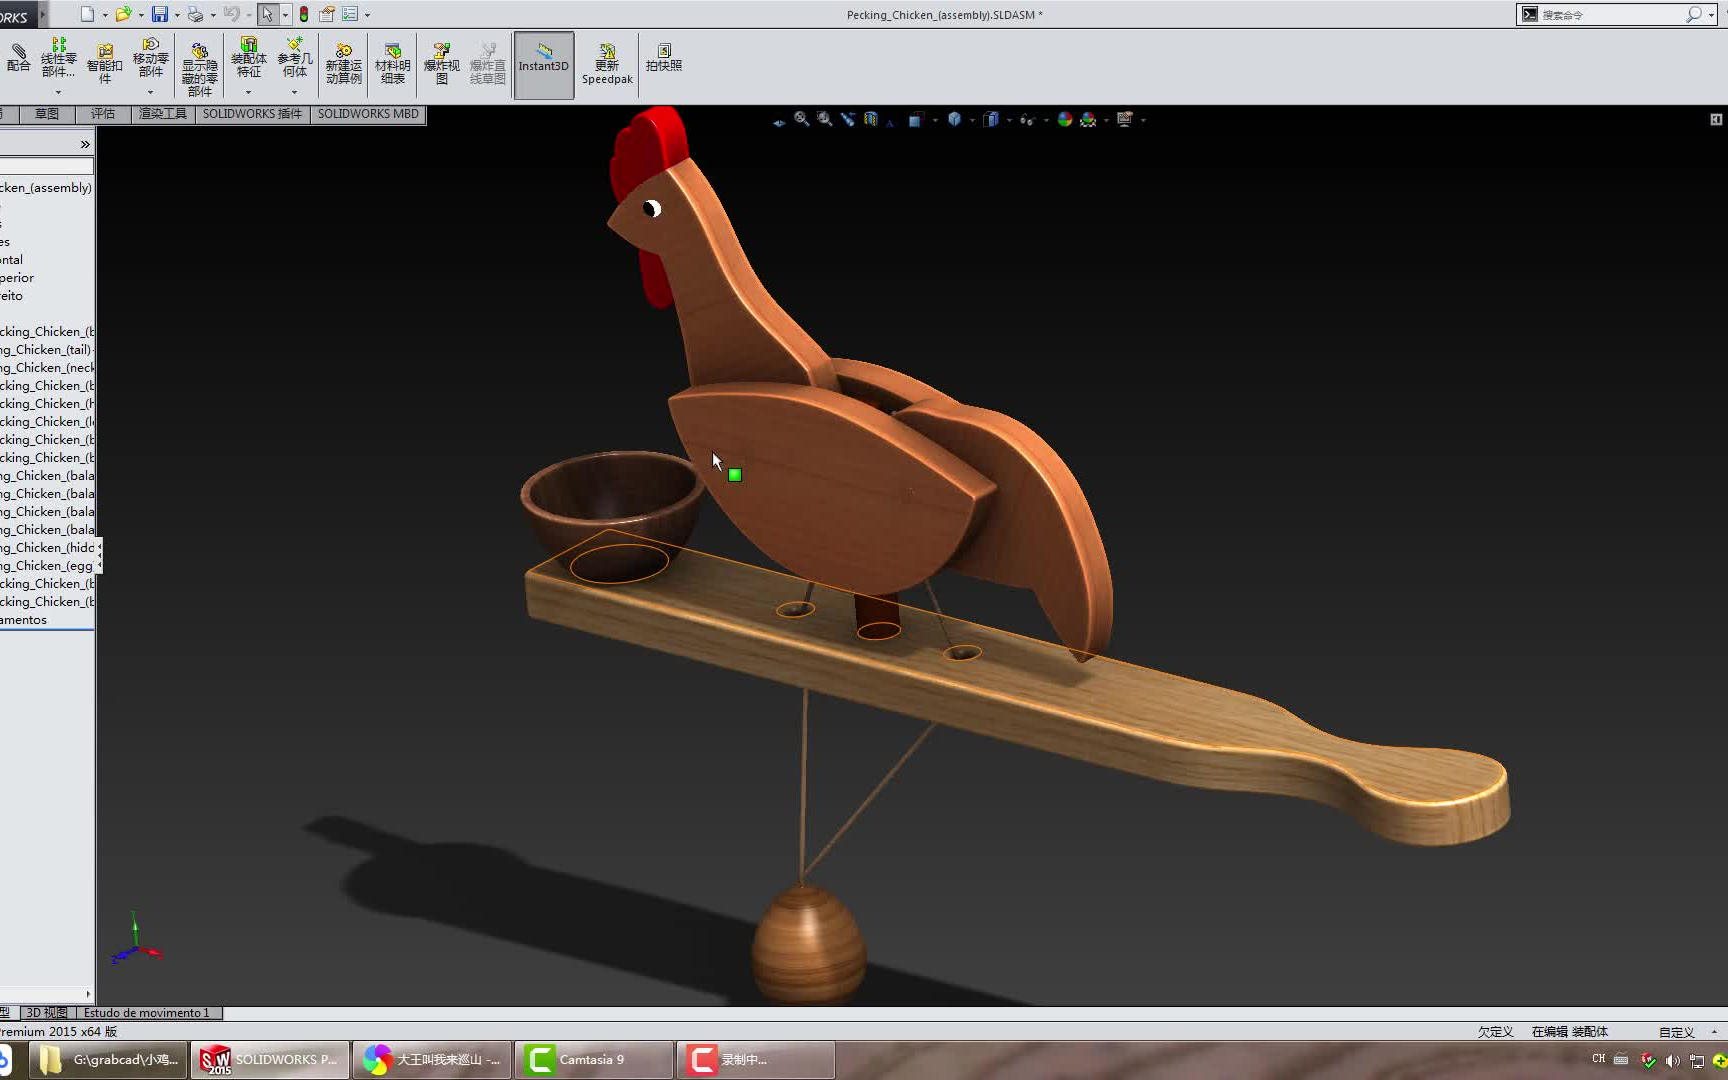Open 大王叫我来巡山 taskbar window
The height and width of the screenshot is (1080, 1728).
pos(432,1060)
